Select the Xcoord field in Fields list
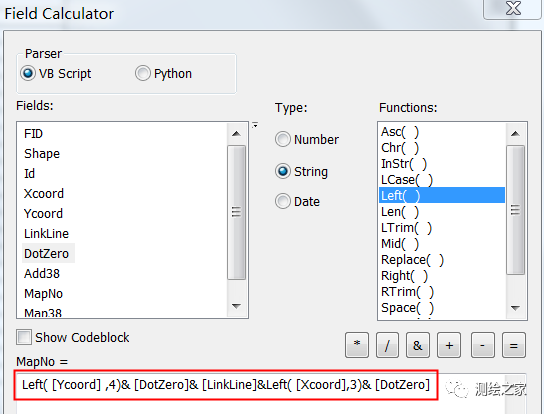Image resolution: width=544 pixels, height=414 pixels. coord(44,194)
